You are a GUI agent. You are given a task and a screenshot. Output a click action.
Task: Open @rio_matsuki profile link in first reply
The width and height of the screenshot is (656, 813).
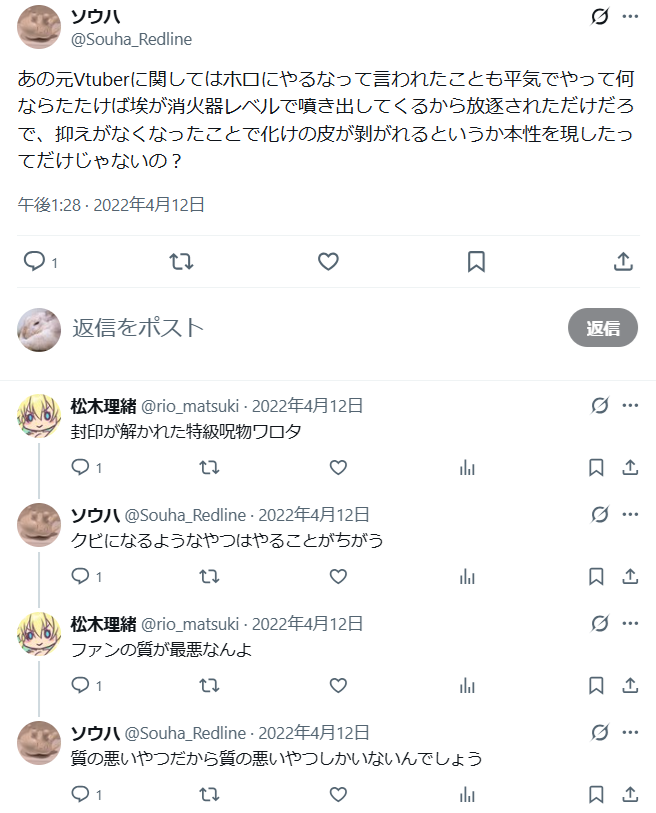point(190,405)
